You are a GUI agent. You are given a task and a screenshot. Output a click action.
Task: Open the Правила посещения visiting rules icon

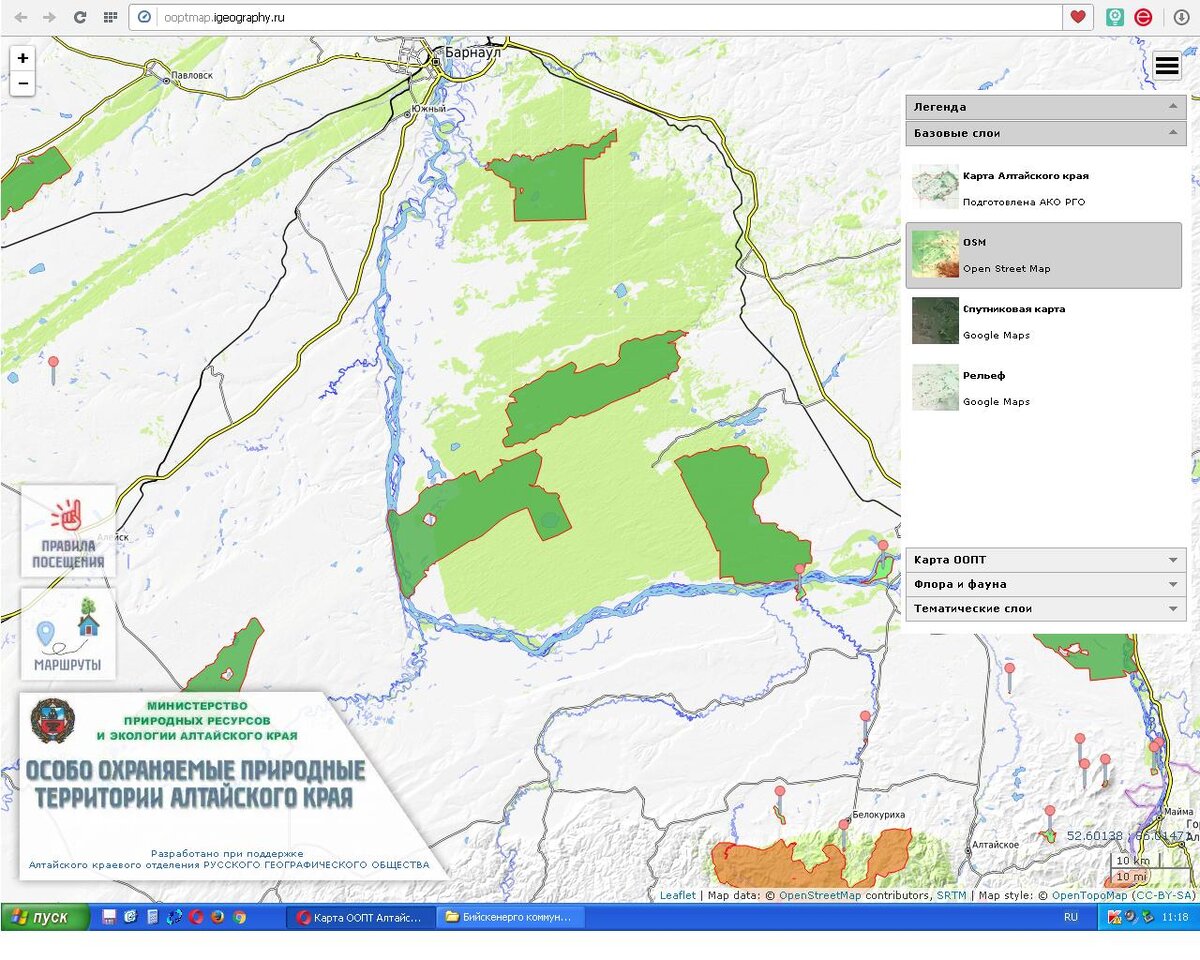pos(68,530)
